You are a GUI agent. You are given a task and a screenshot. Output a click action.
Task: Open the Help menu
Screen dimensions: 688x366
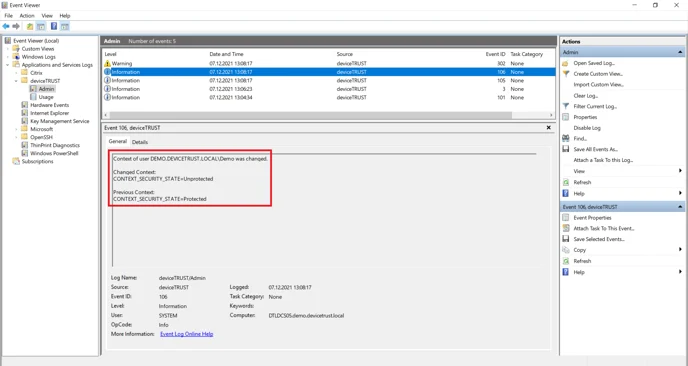coord(65,16)
